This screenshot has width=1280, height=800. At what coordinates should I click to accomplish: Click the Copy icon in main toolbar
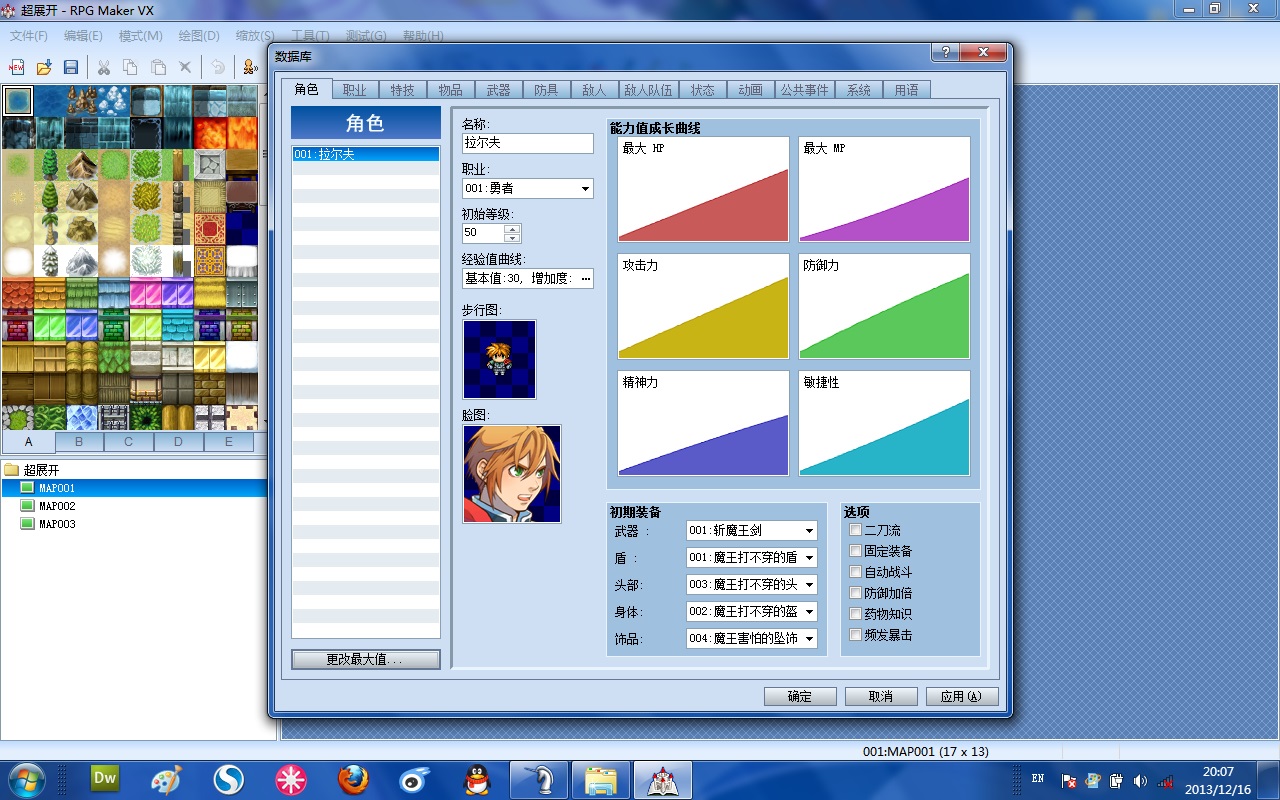point(130,67)
